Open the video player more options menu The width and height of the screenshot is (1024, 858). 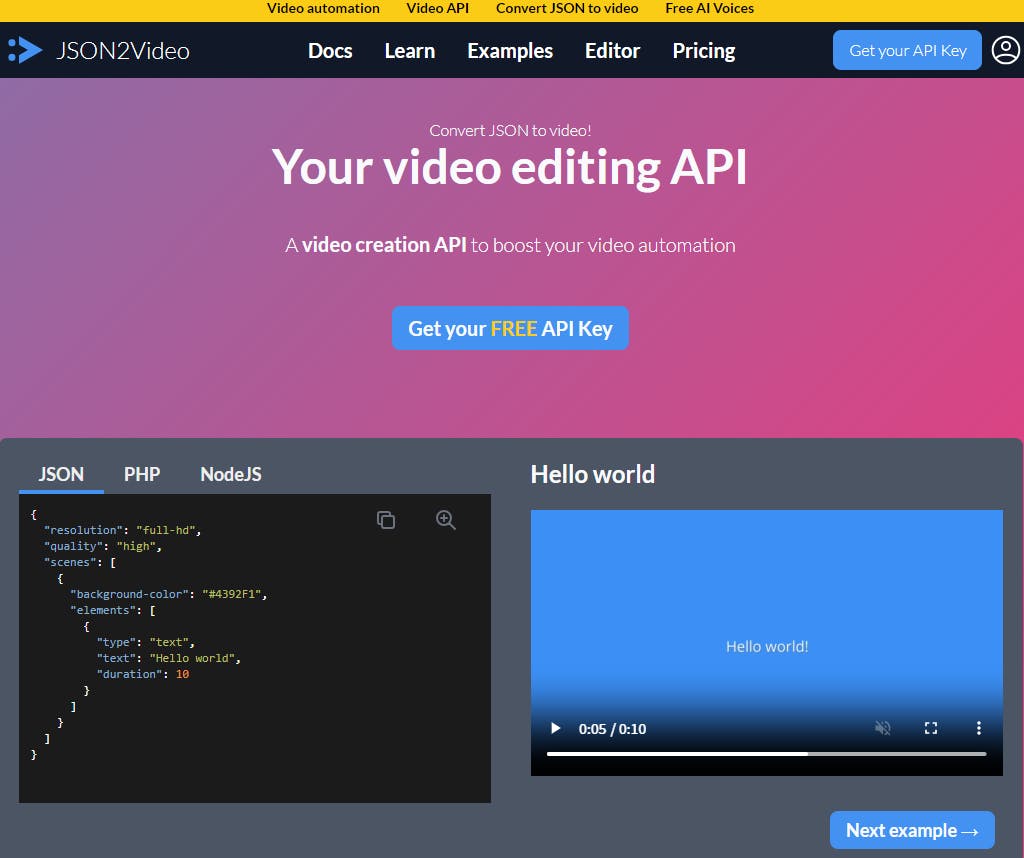tap(978, 728)
